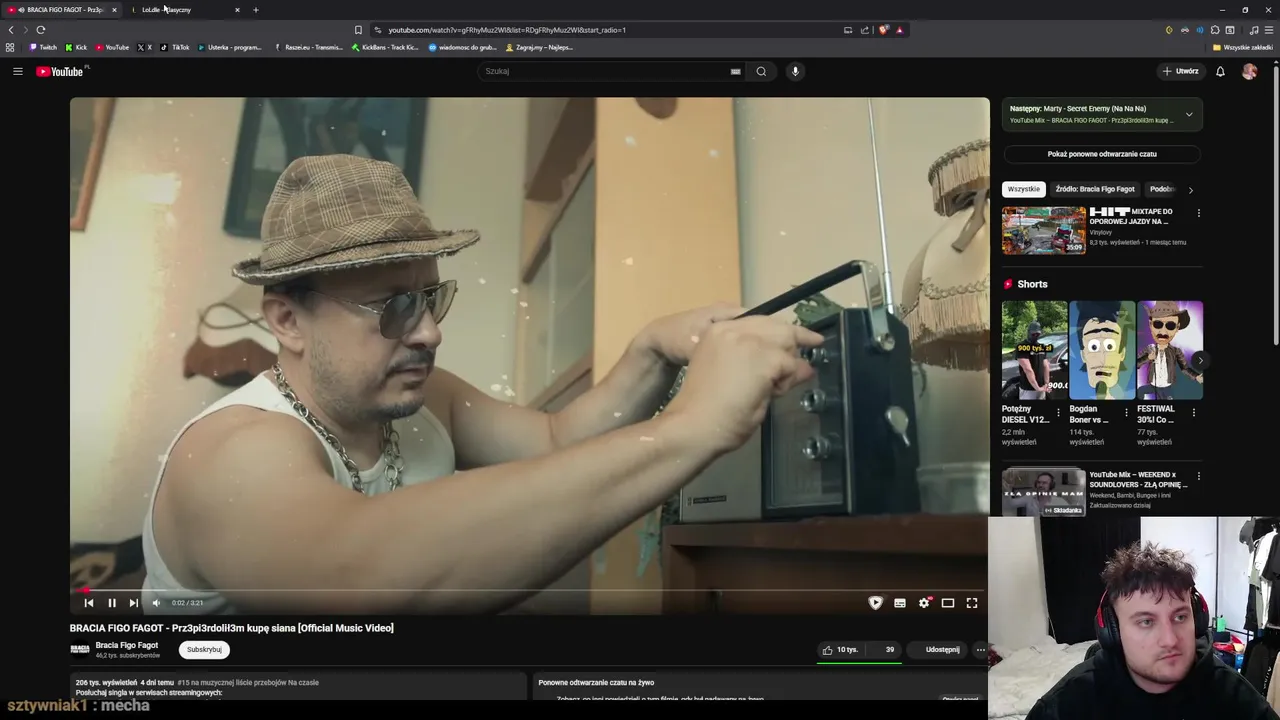Open the Bracia Figo Fagot channel avatar

click(x=80, y=650)
